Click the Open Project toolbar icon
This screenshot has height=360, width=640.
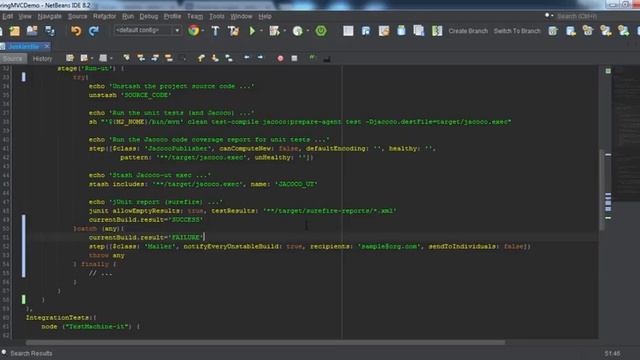coord(32,31)
